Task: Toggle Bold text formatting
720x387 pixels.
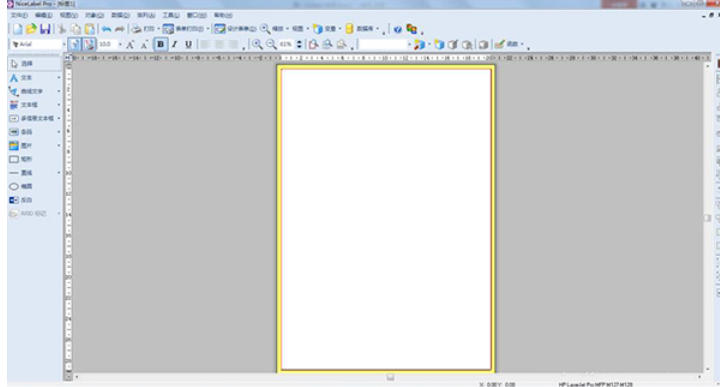Action: point(160,44)
